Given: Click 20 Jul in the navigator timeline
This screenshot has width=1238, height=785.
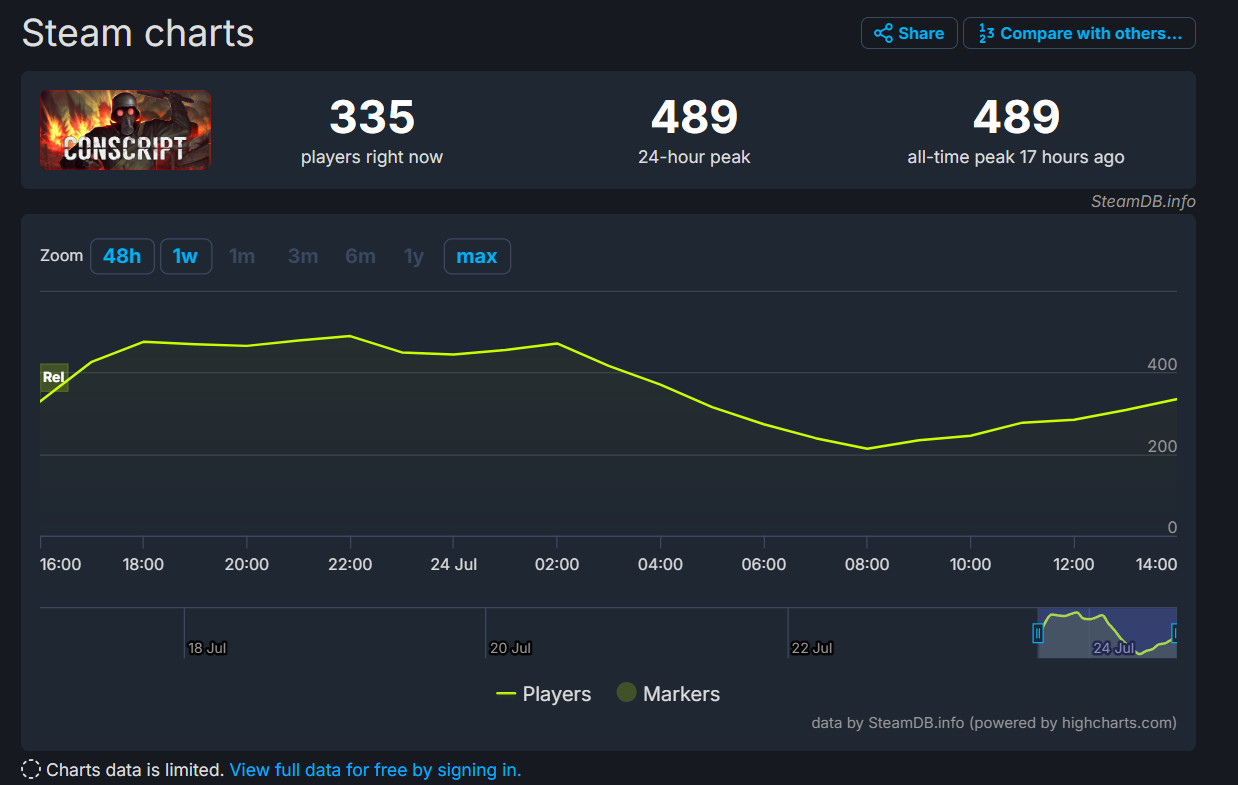Looking at the screenshot, I should coord(510,648).
